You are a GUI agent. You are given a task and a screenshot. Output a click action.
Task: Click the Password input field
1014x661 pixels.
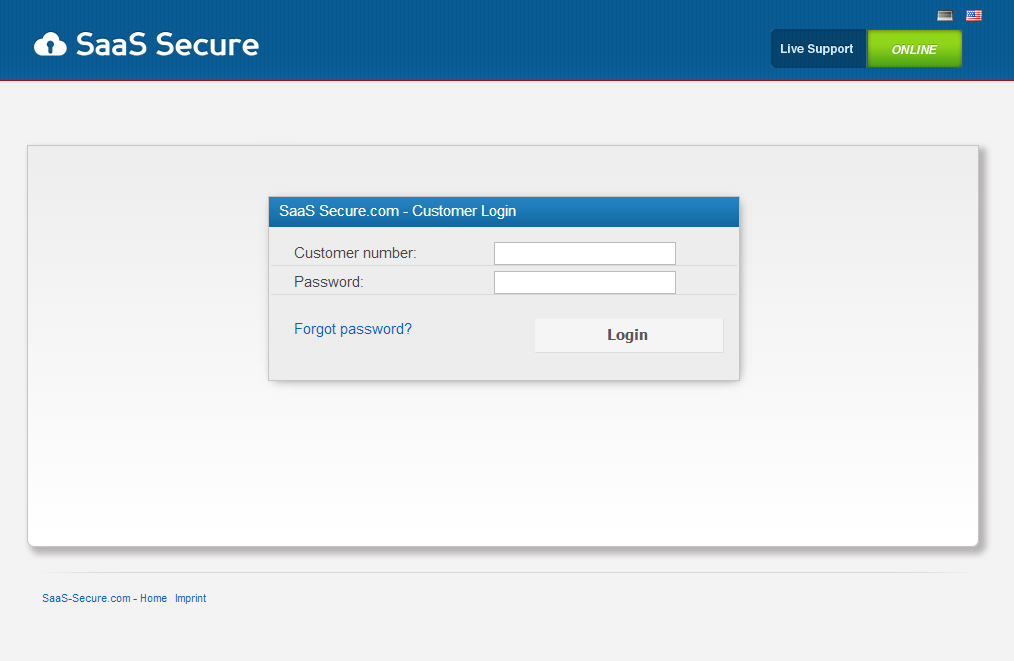(584, 282)
